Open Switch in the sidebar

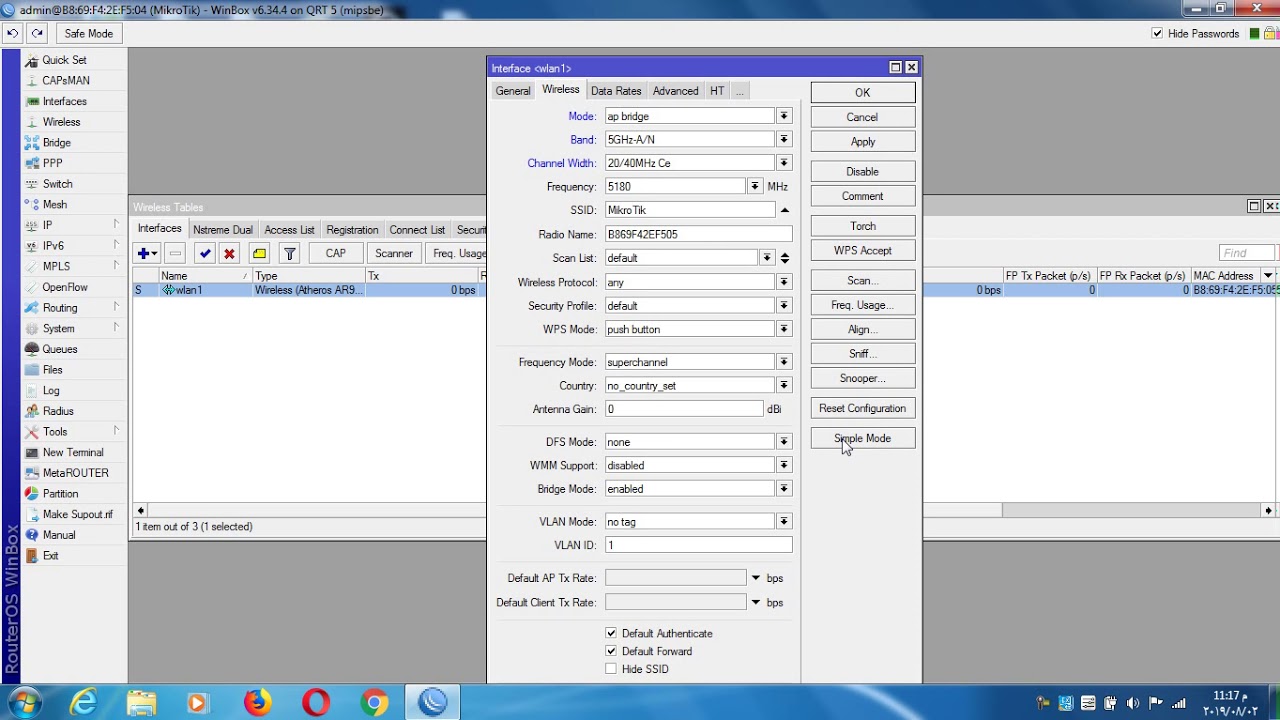(57, 184)
